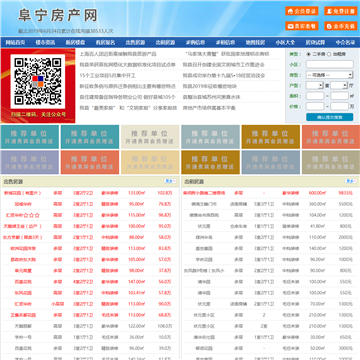The width and height of the screenshot is (360, 360).
Task: Click the 更多 link in 出租房源 panel header
Action: [x=351, y=181]
